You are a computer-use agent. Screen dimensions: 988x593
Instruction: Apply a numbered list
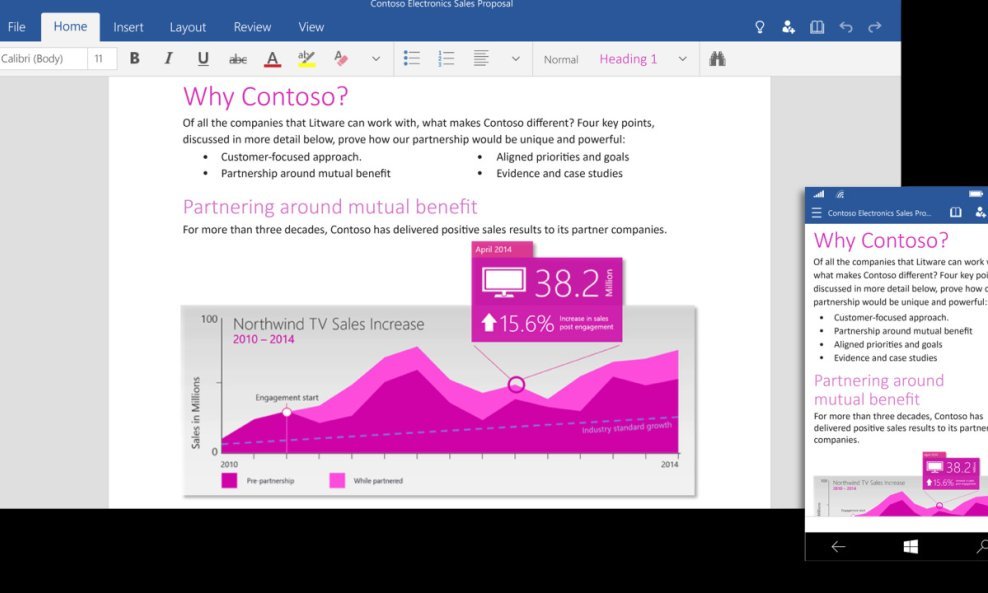tap(446, 59)
